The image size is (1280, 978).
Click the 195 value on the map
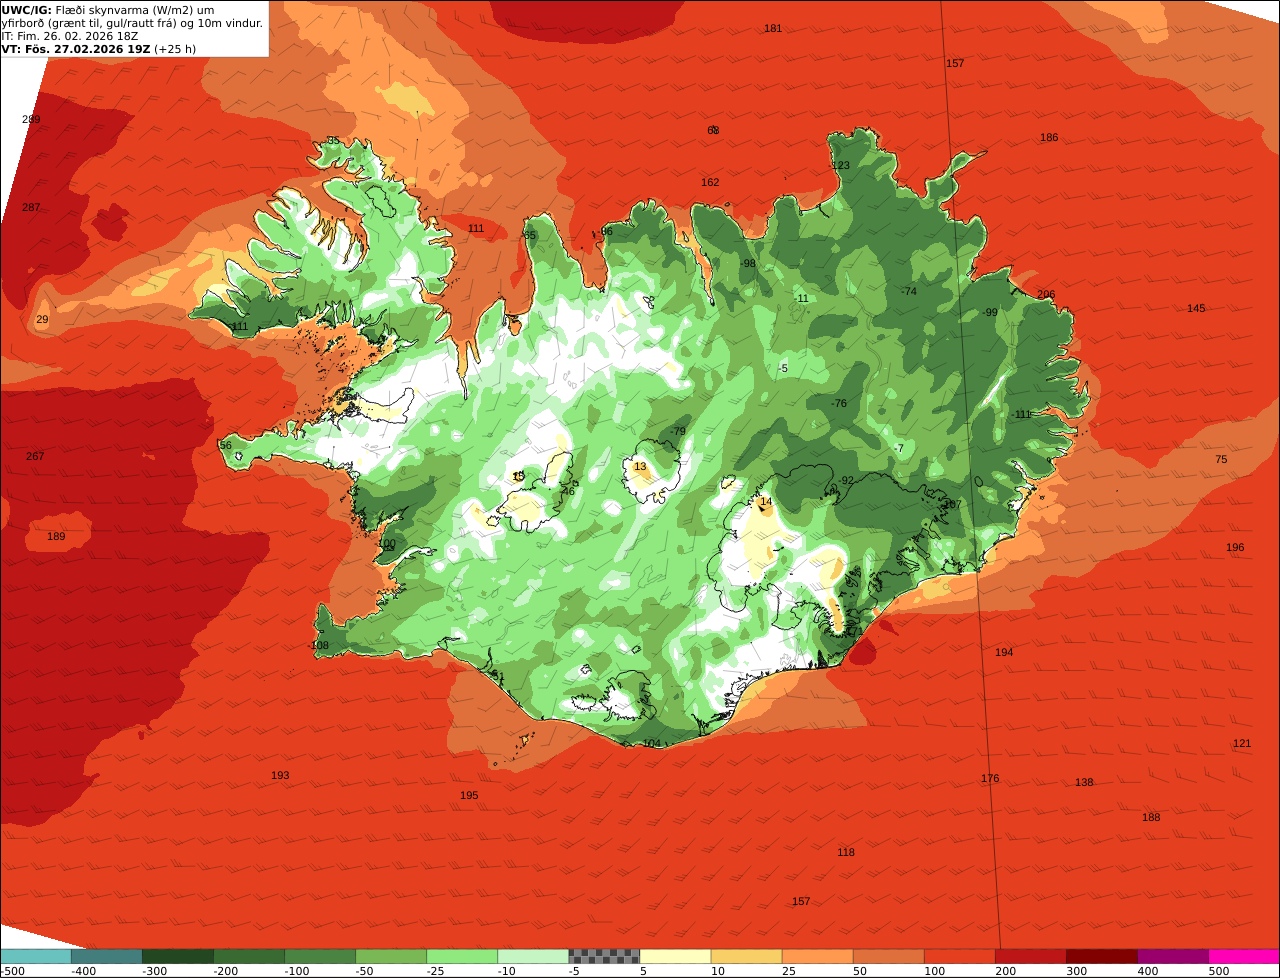click(x=469, y=795)
